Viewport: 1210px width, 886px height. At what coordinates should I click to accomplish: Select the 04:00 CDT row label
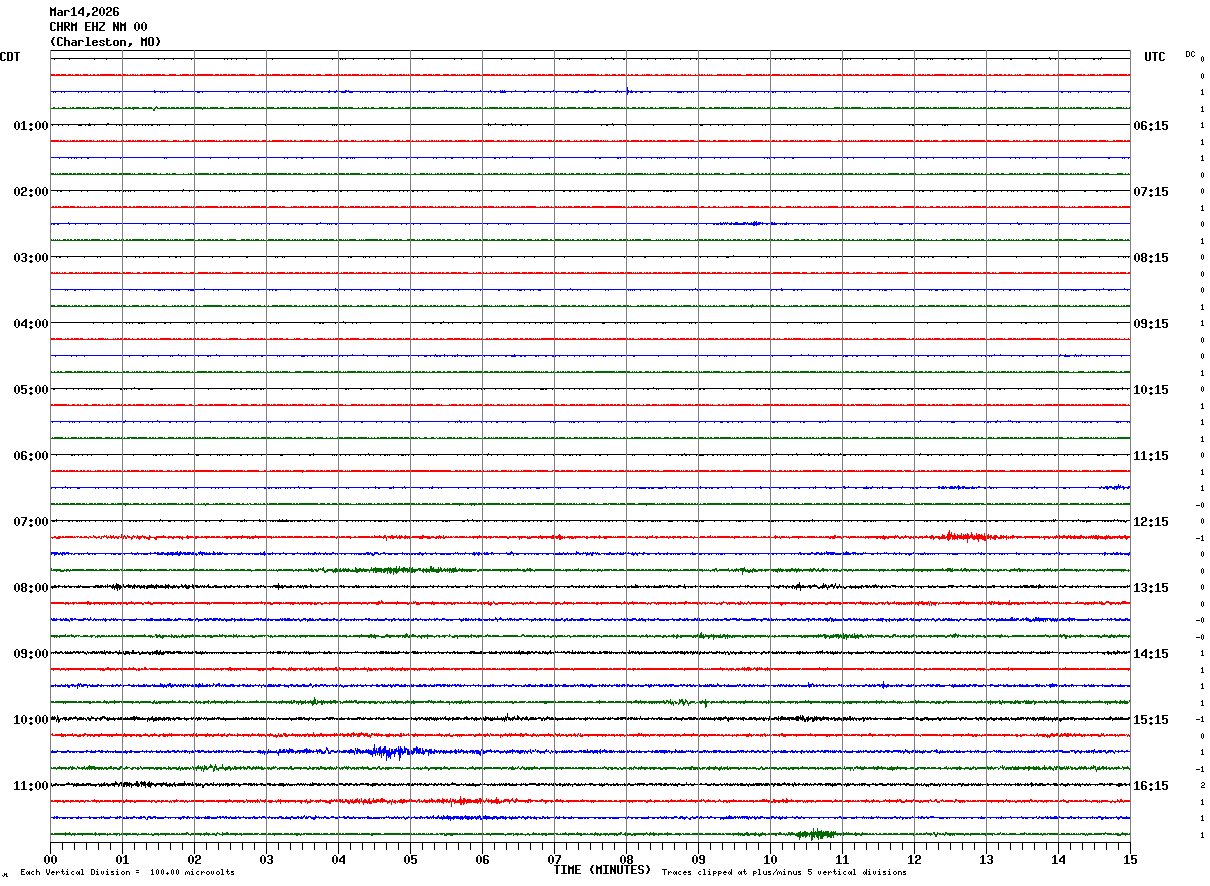tap(31, 324)
